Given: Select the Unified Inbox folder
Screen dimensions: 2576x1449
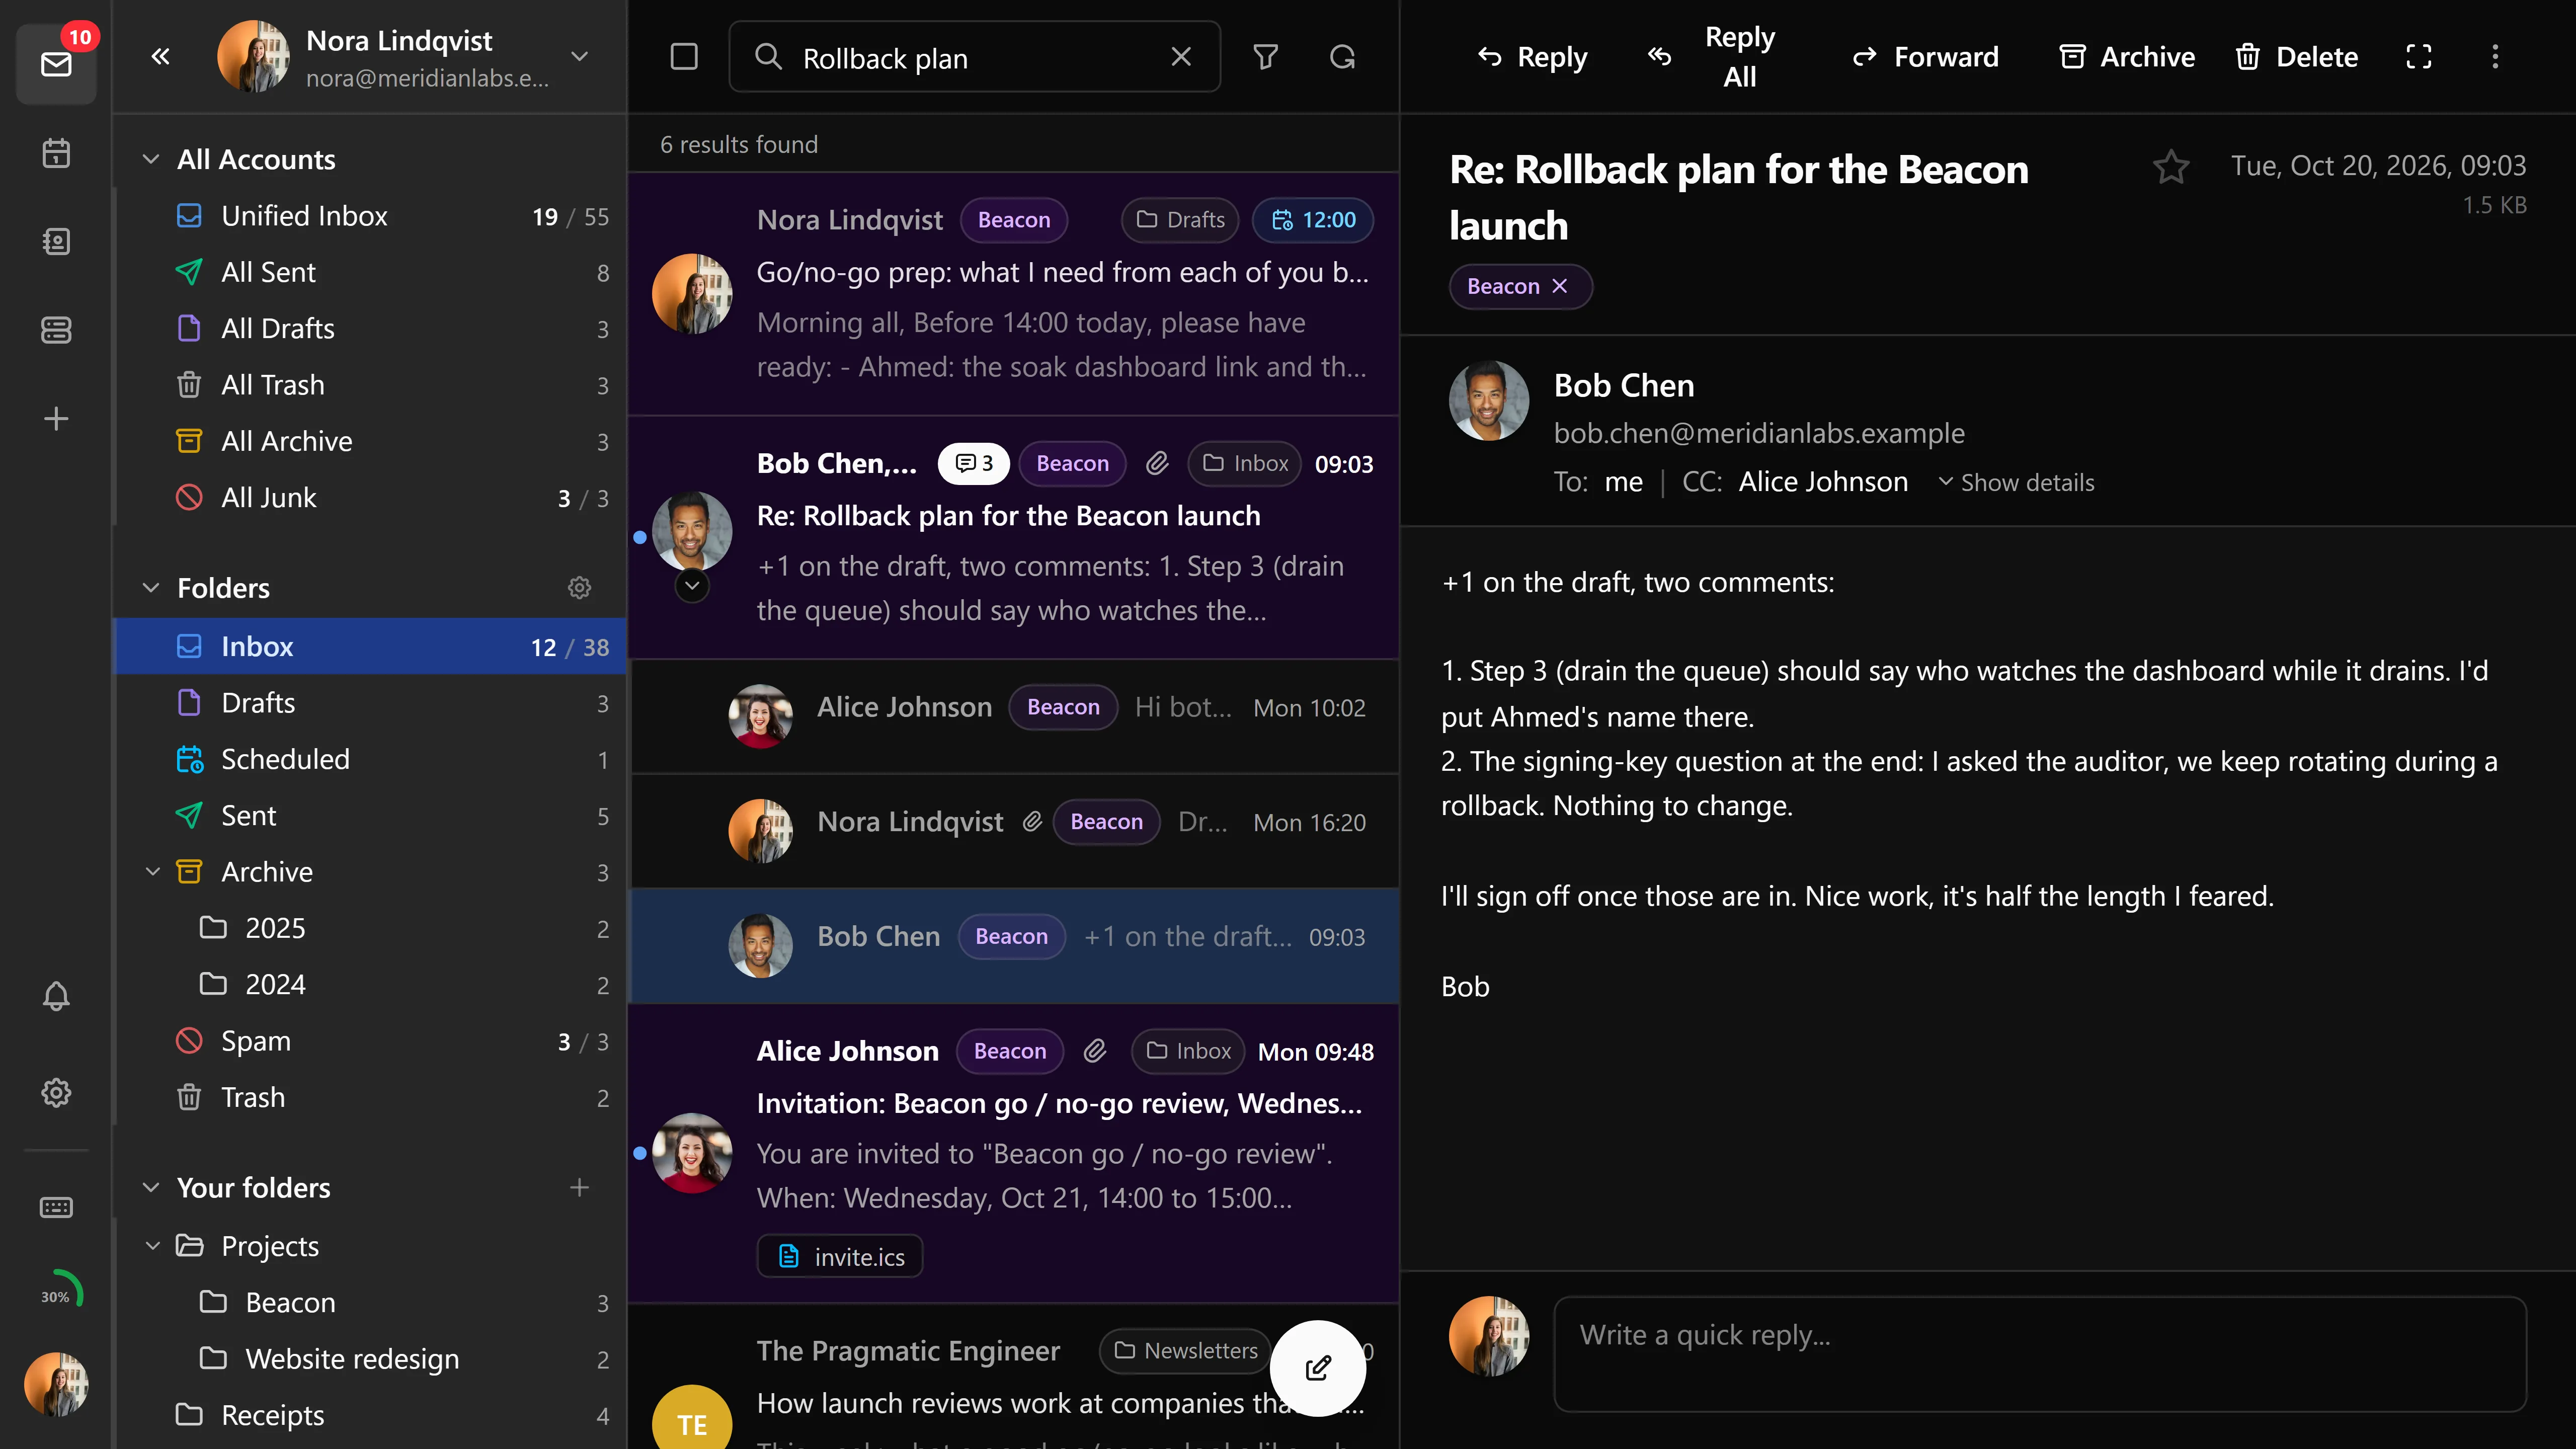Looking at the screenshot, I should [371, 216].
